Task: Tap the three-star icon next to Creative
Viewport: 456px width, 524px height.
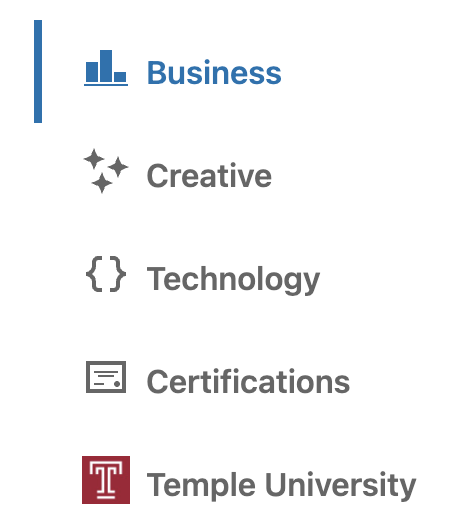Action: 106,171
